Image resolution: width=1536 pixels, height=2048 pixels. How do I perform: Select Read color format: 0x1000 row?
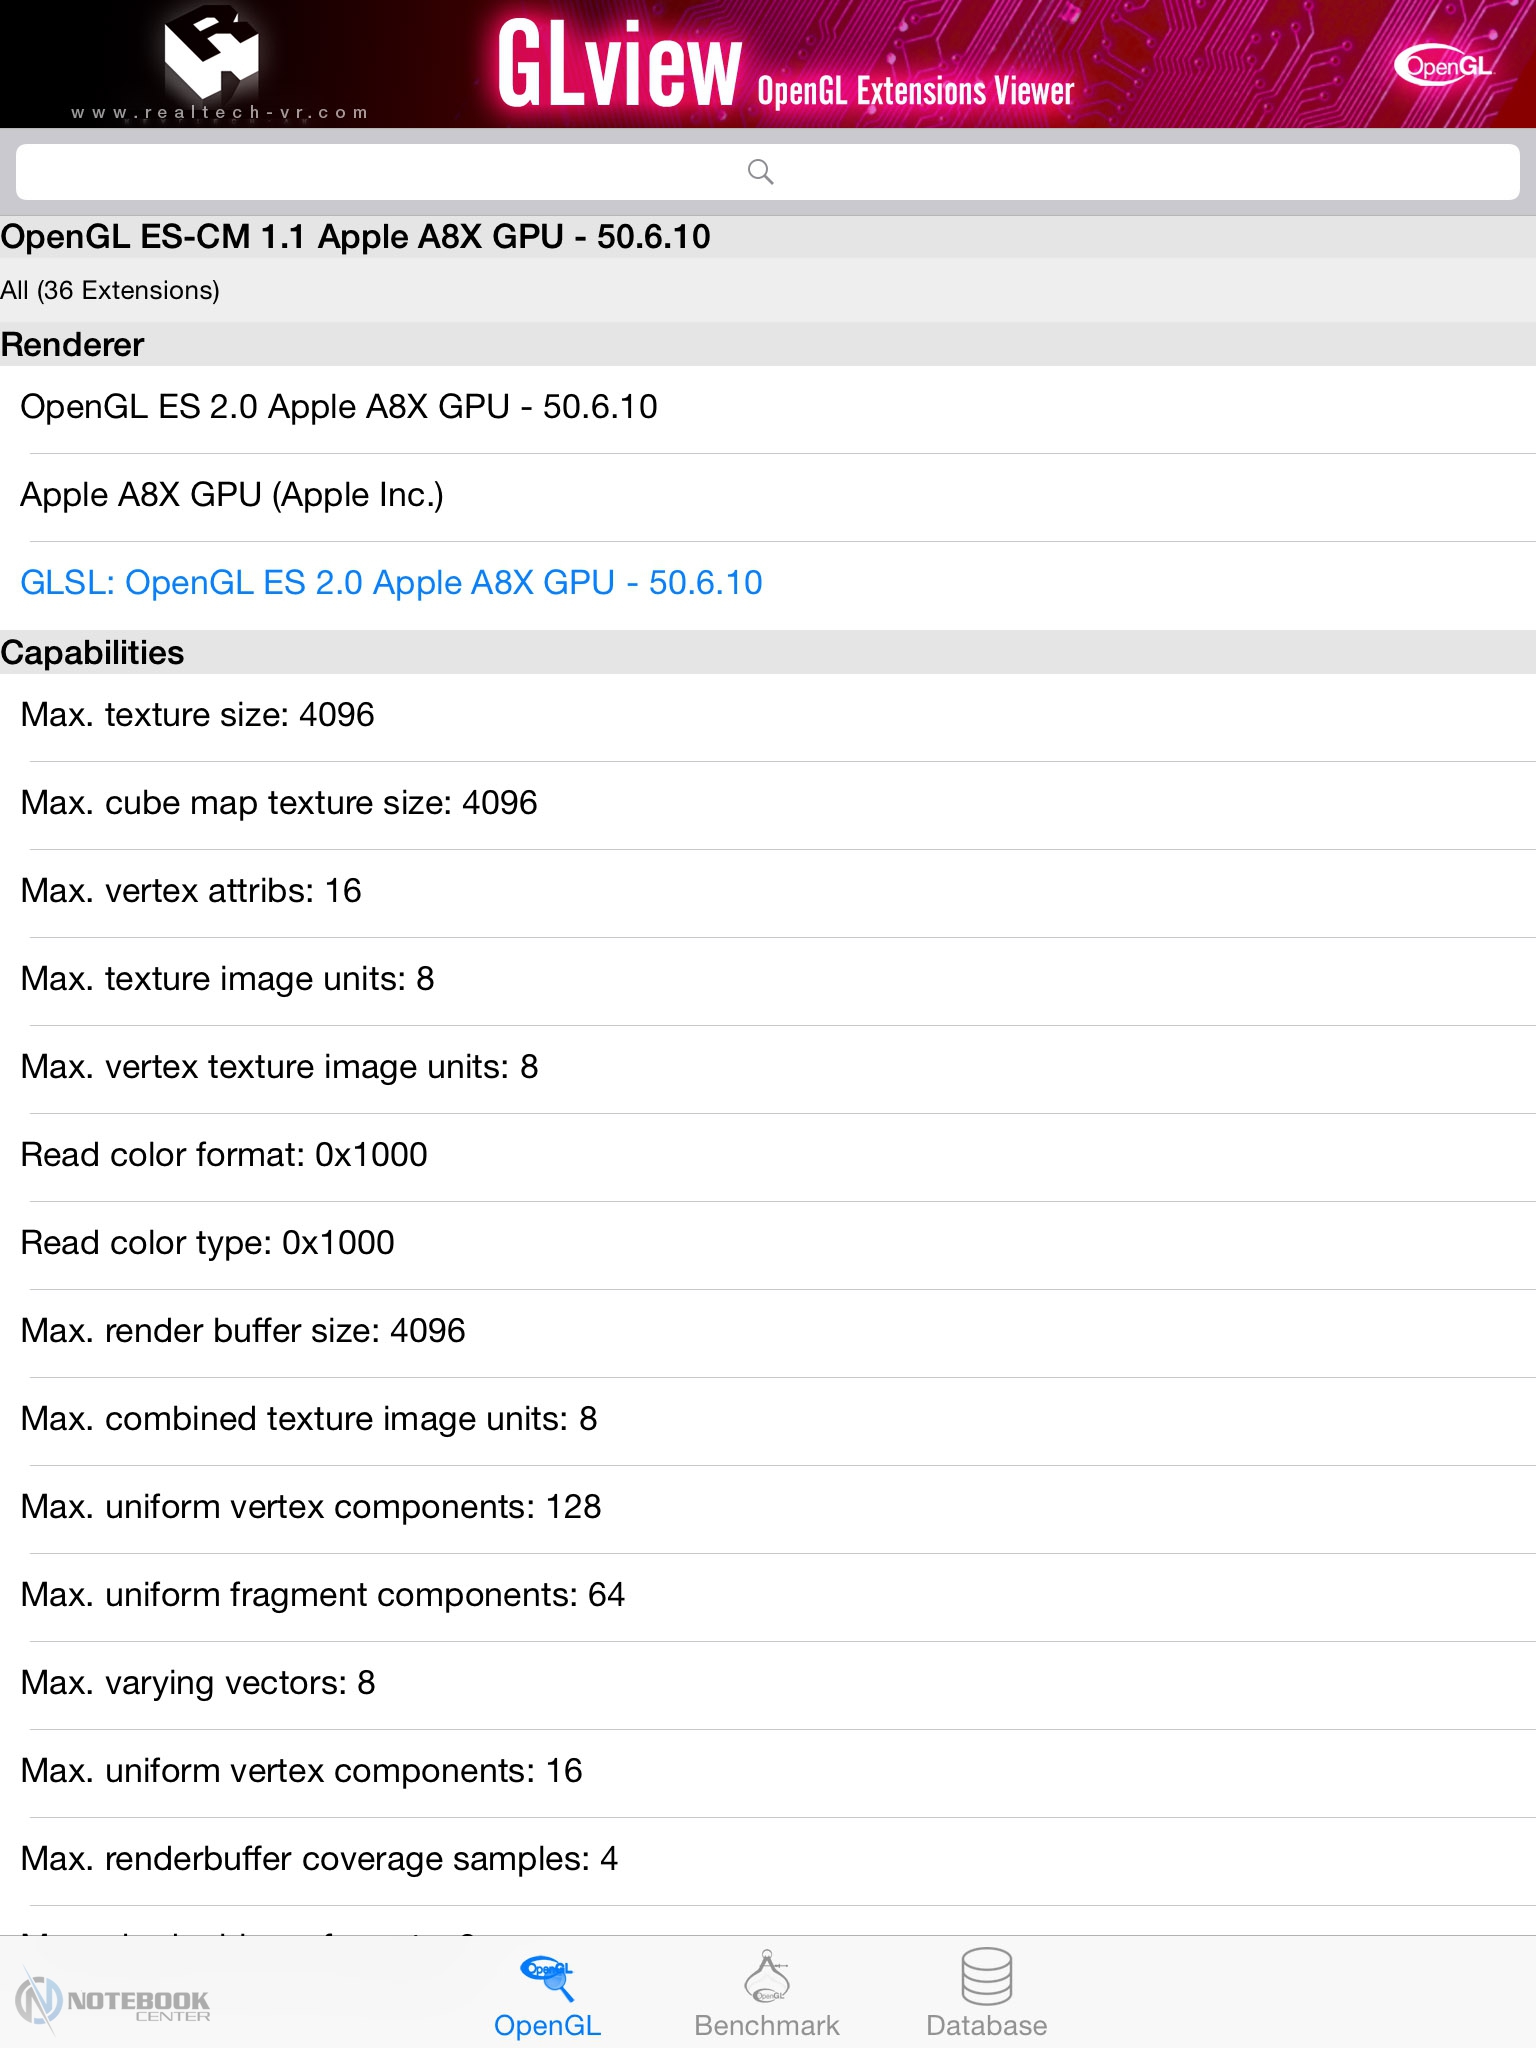[224, 1155]
